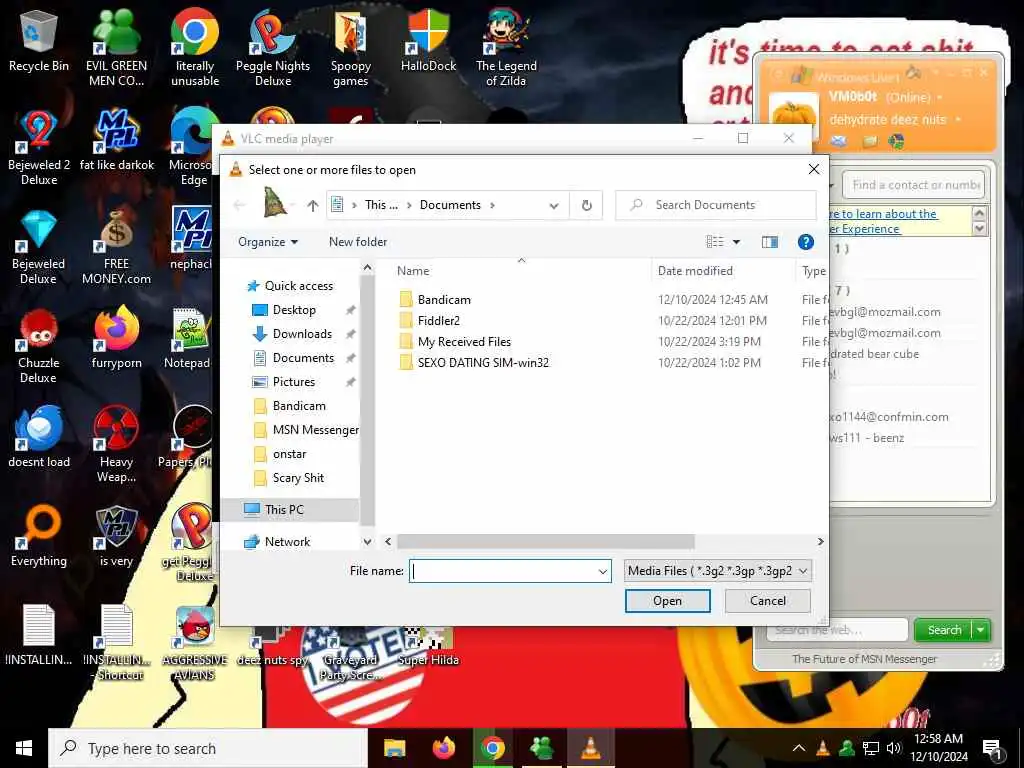
Task: Open HalloDock desktop icon
Action: tap(428, 41)
